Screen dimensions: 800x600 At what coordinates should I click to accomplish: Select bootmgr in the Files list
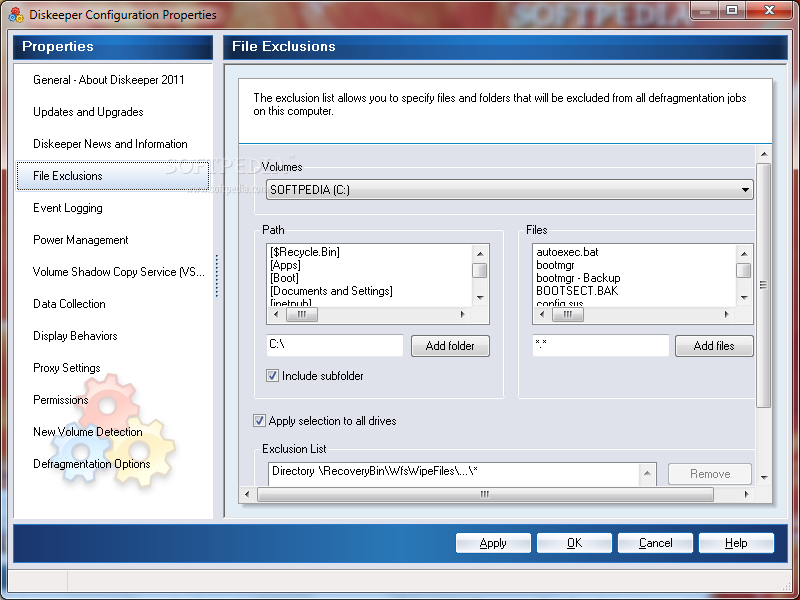[555, 265]
